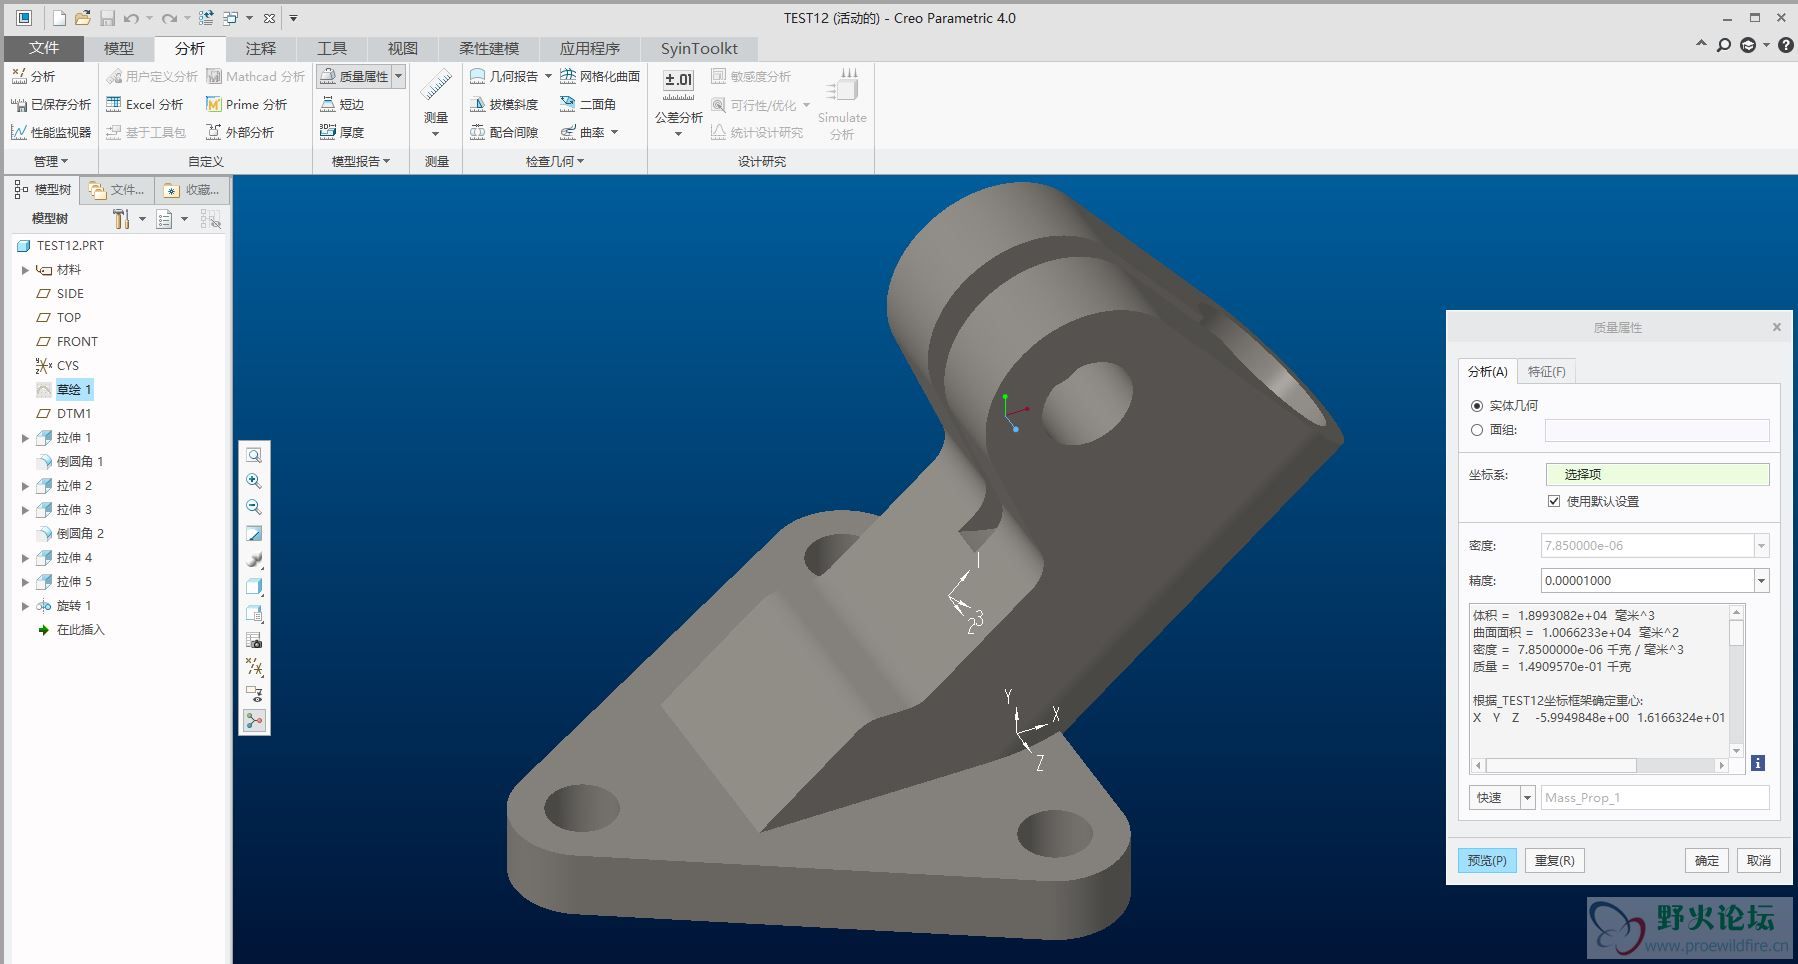Run 短边 short edge check
The width and height of the screenshot is (1798, 964).
click(x=342, y=104)
